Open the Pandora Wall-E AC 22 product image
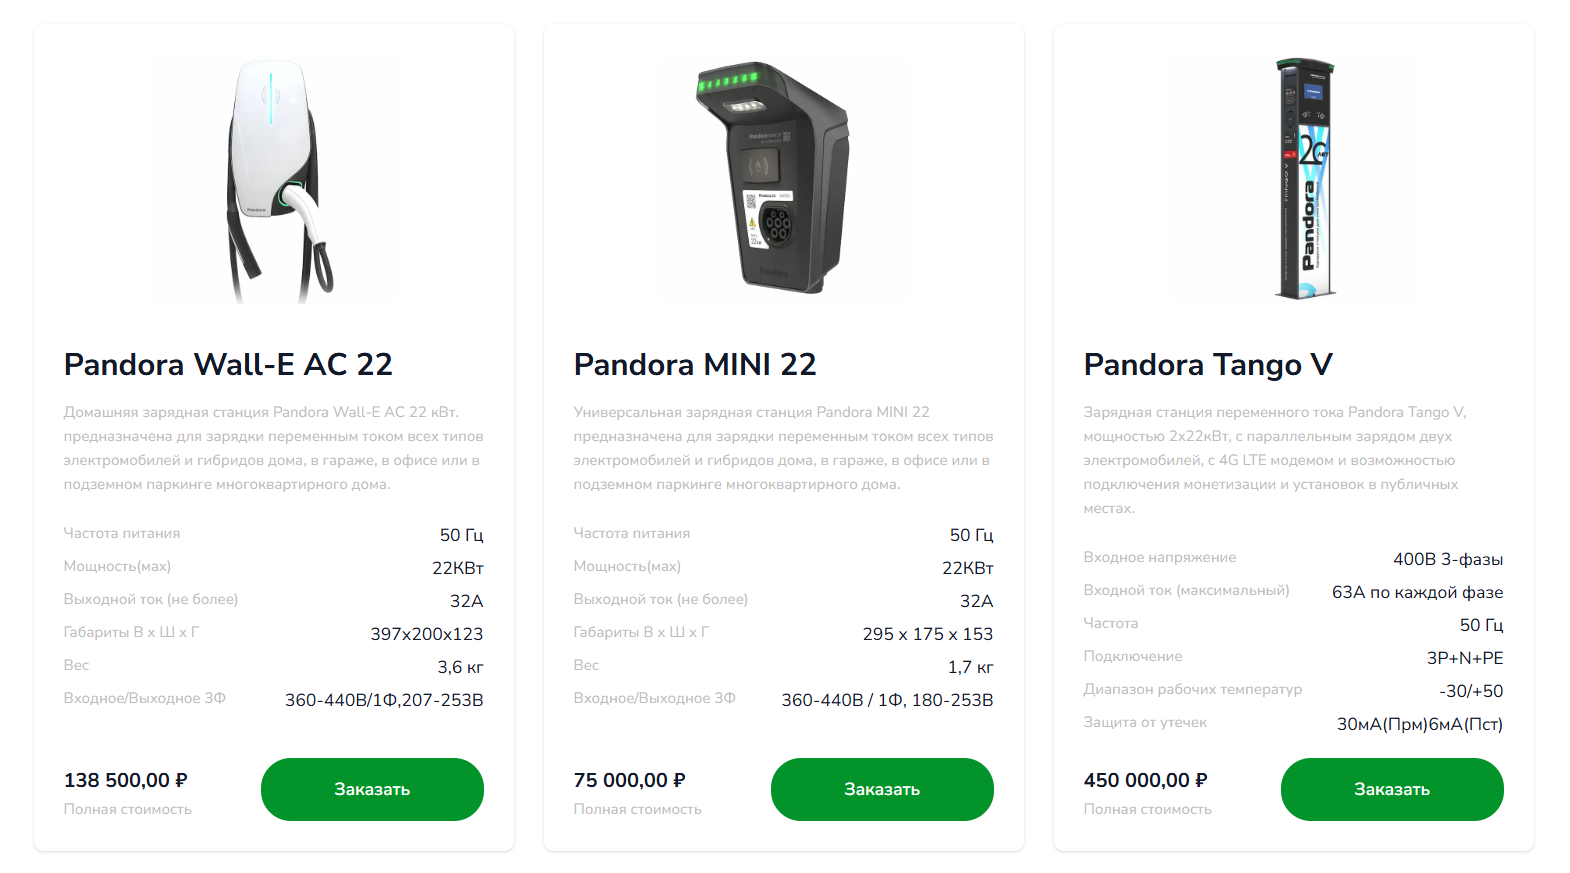 click(x=274, y=180)
